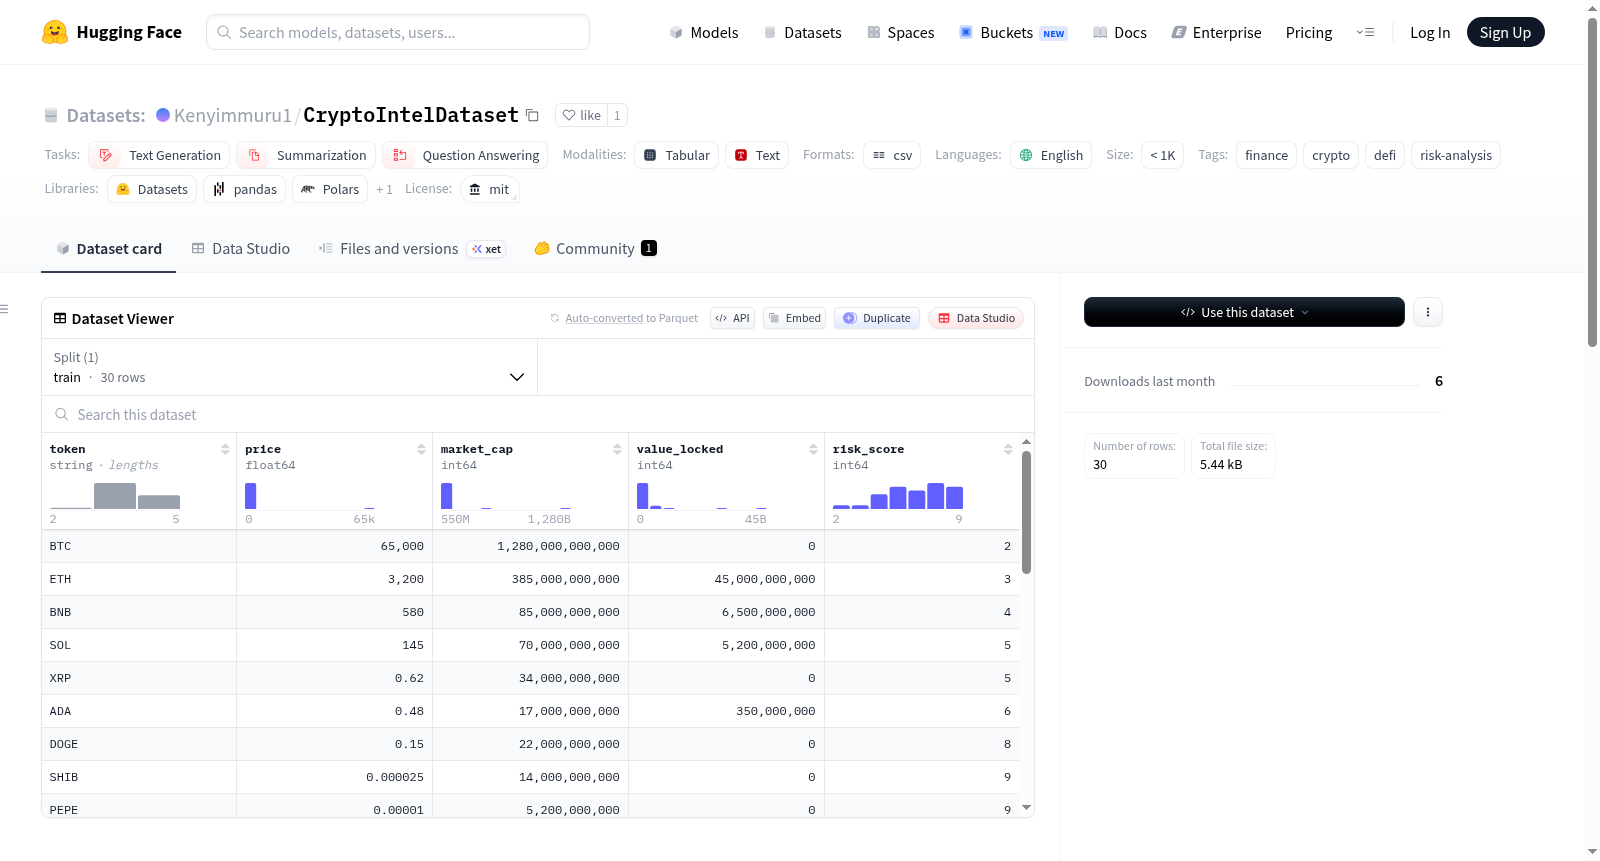Sort by value_locked column
Viewport: 1600px width, 861px height.
click(x=813, y=449)
